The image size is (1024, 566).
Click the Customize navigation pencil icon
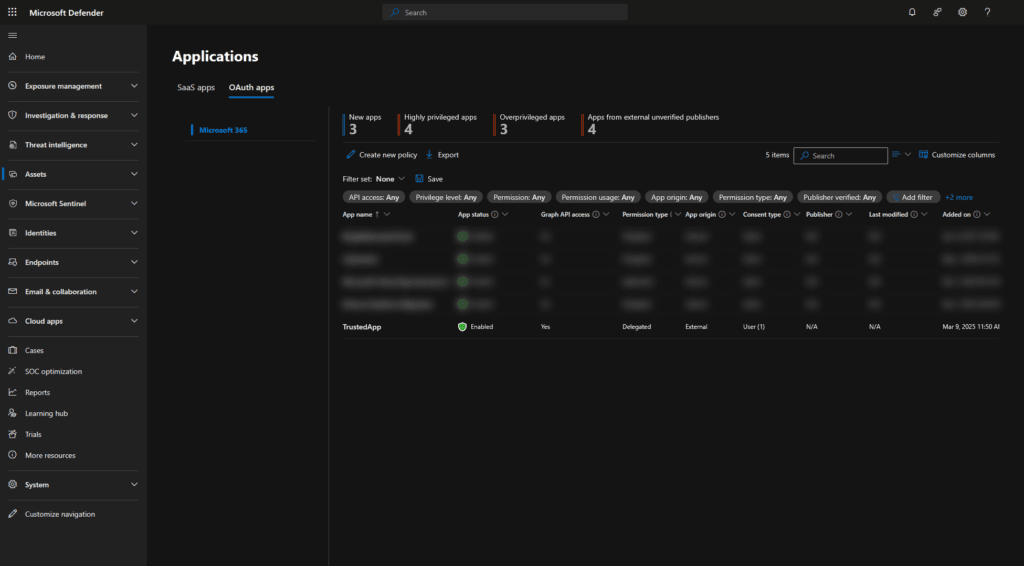(12, 514)
